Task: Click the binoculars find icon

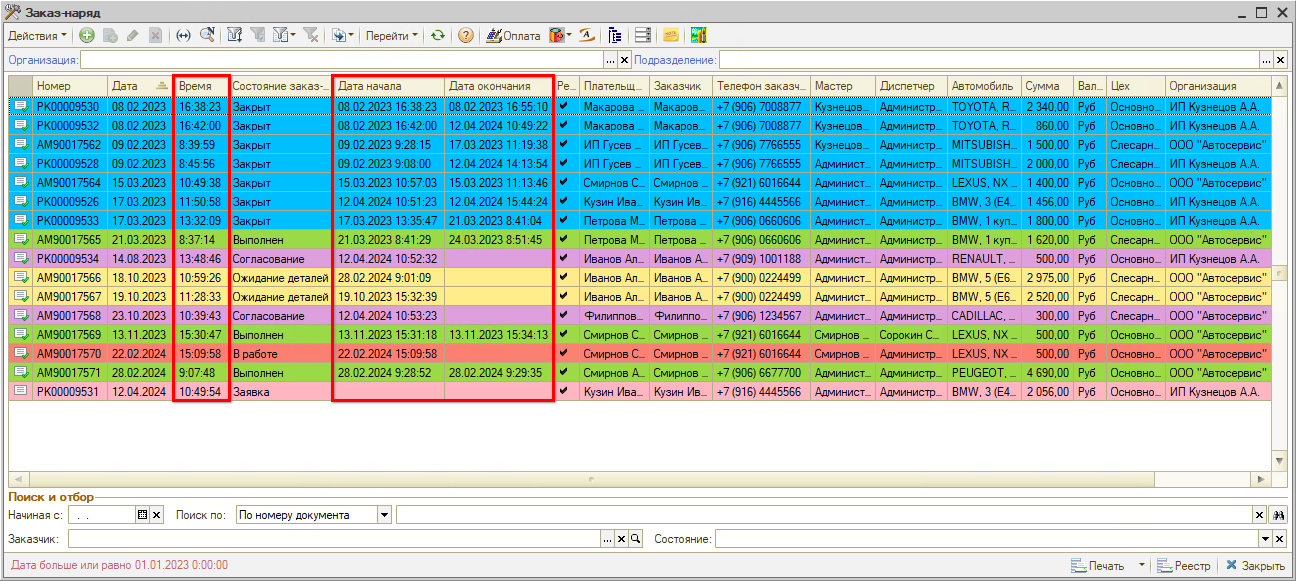Action: pos(1277,515)
